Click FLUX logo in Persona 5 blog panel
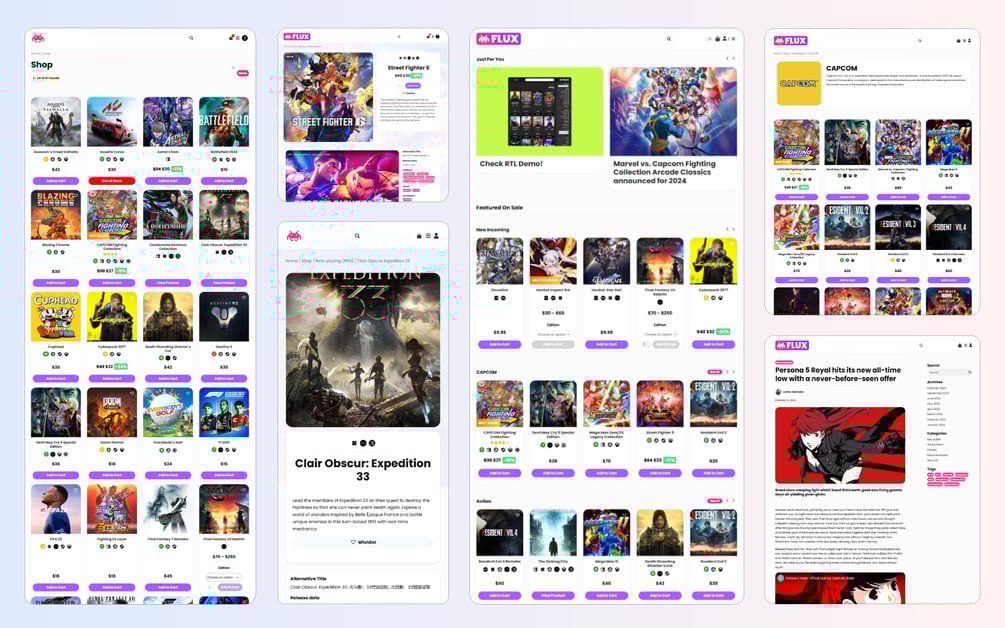Viewport: 1005px width, 628px height. [792, 345]
